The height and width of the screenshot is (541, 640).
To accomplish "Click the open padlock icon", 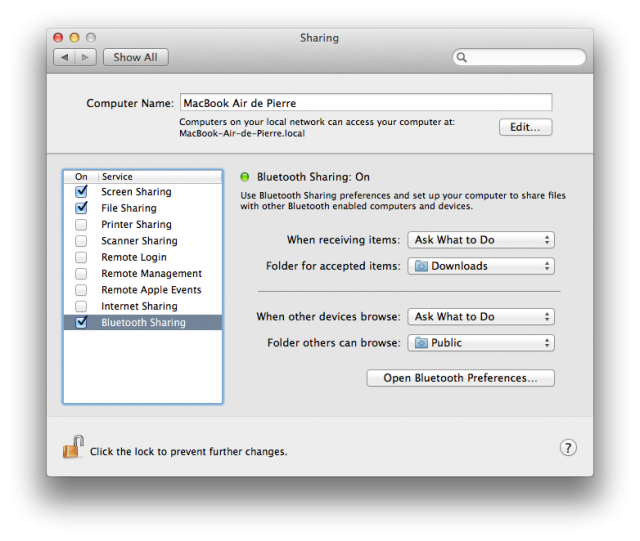I will 73,447.
